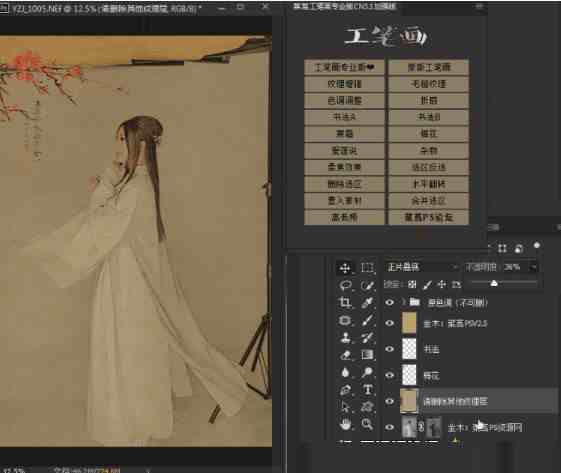Screen dimensions: 561x473
Task: Select the Eyedropper tool
Action: (x=367, y=303)
